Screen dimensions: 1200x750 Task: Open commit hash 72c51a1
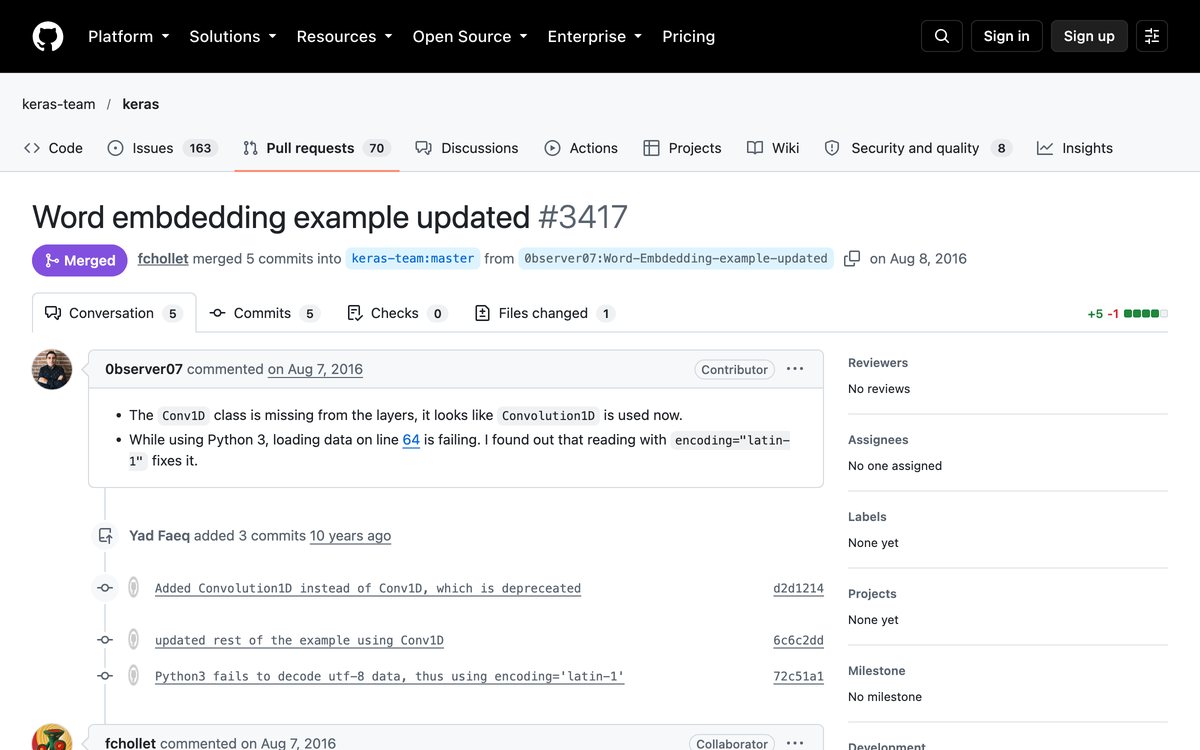point(798,676)
